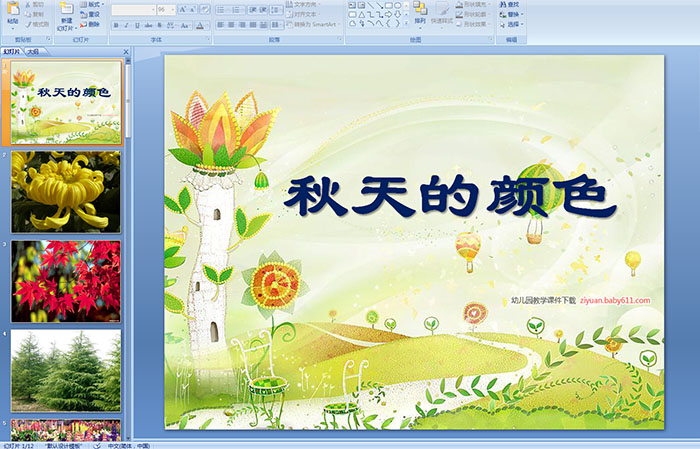The height and width of the screenshot is (449, 700).
Task: Click the decrease indent icon
Action: point(253,10)
